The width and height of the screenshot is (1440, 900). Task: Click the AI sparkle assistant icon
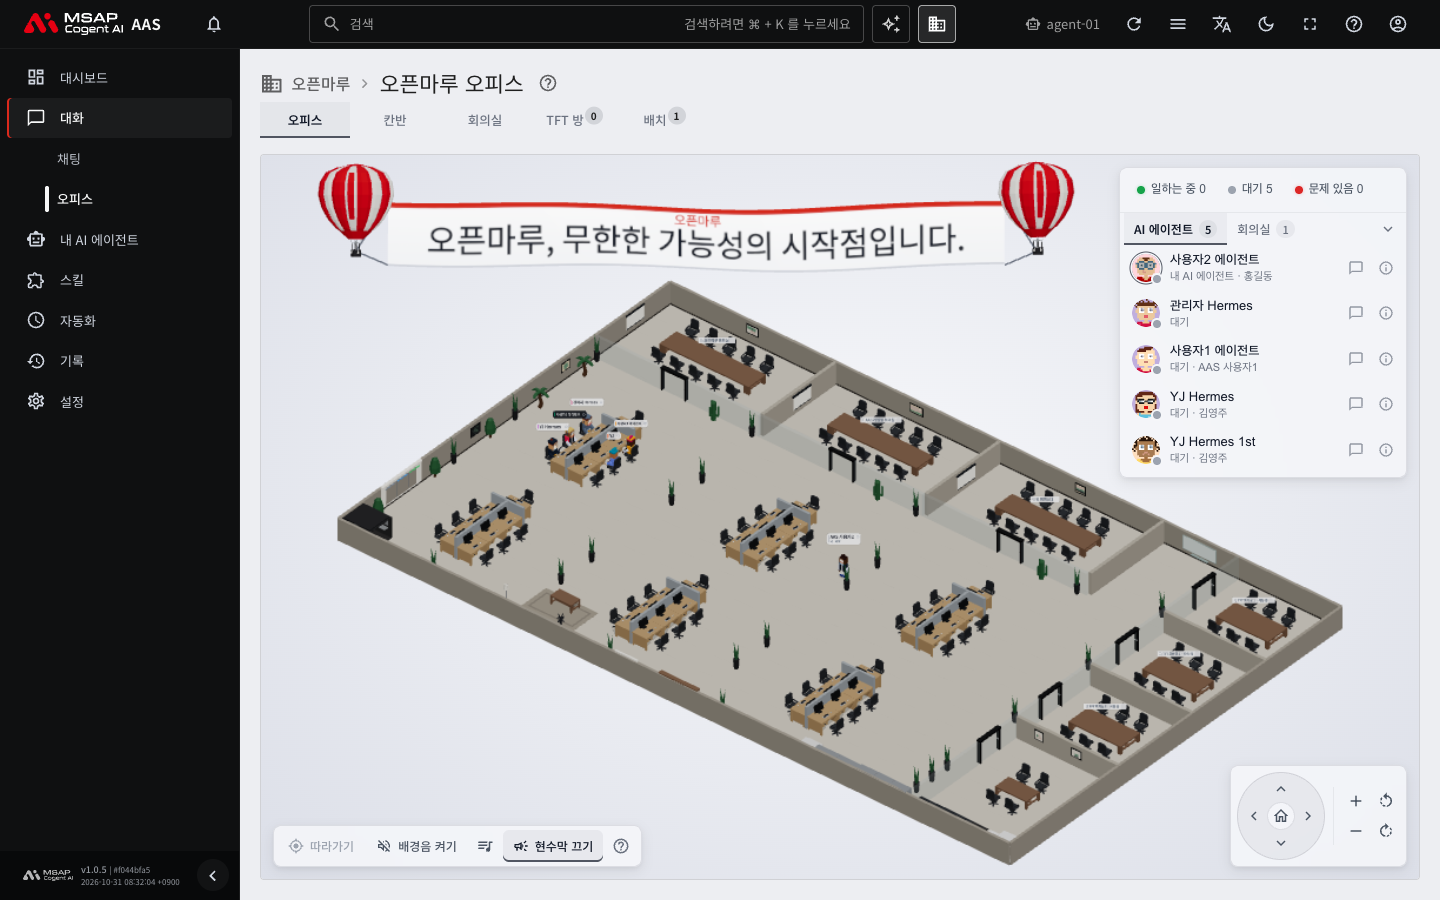click(891, 24)
